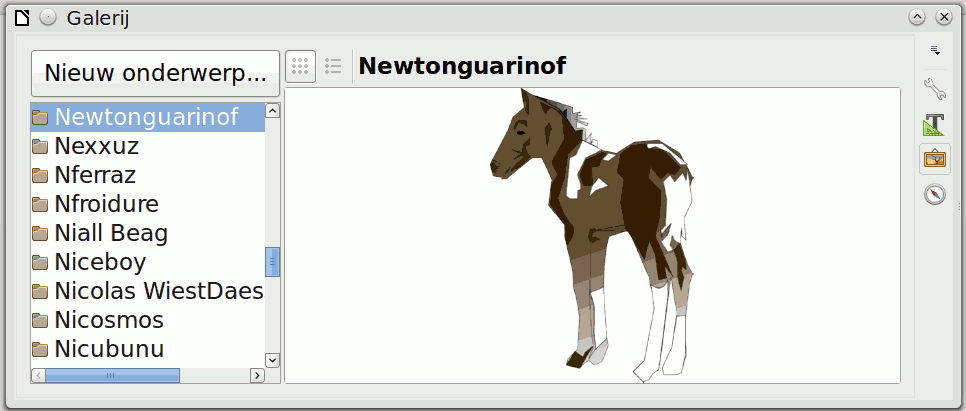
Task: Click the Niceboy folder icon
Action: point(40,262)
